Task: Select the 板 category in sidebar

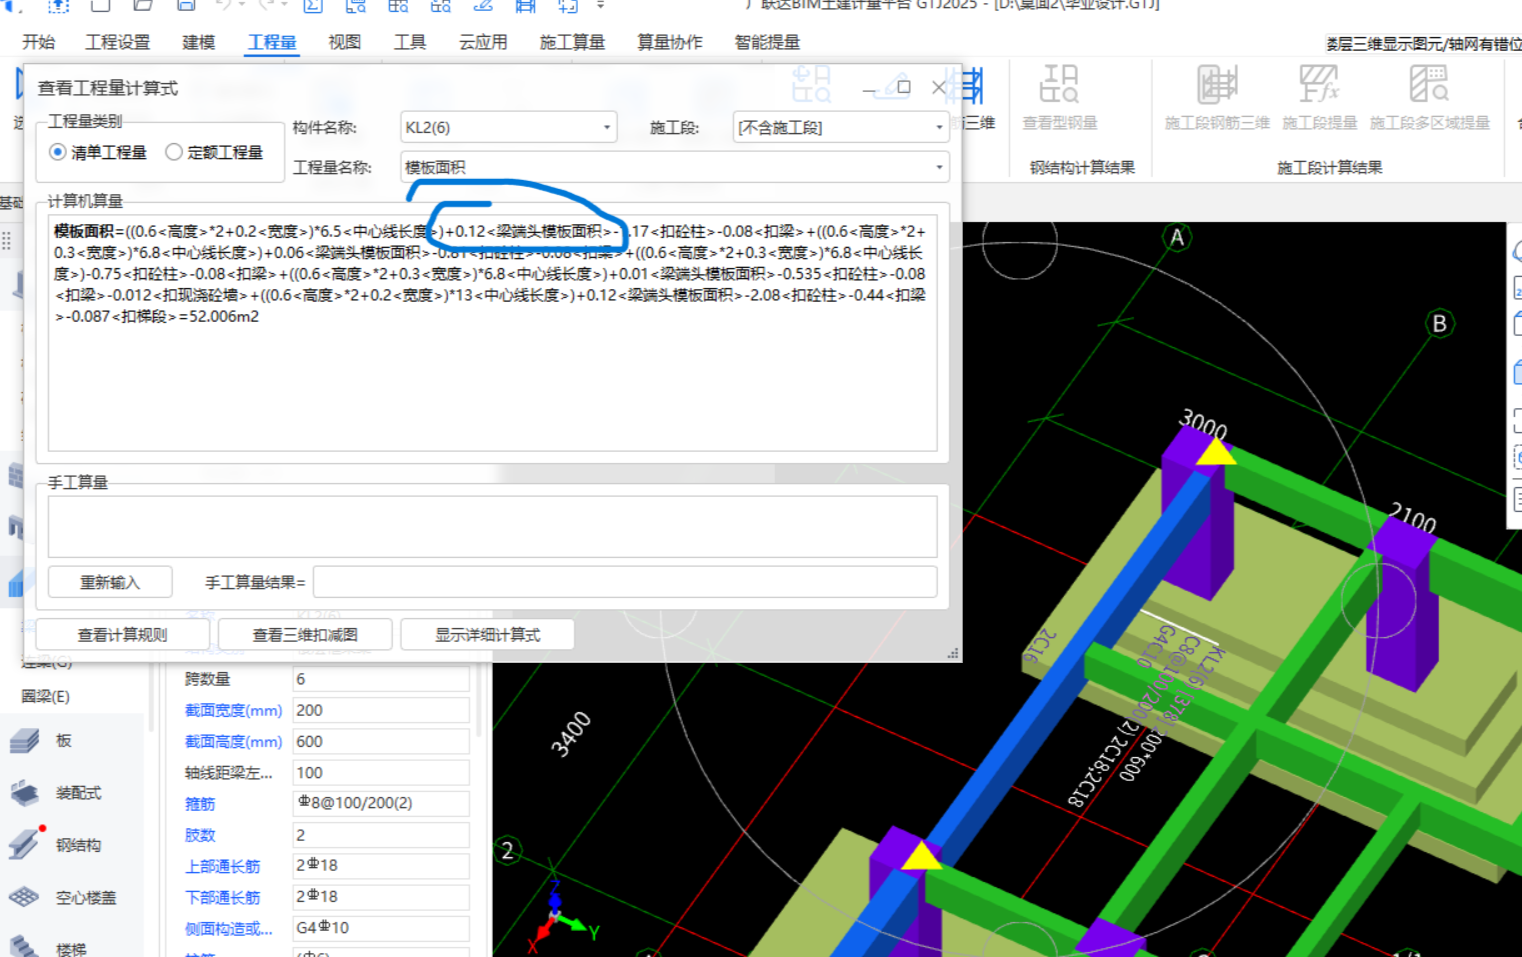Action: click(63, 740)
